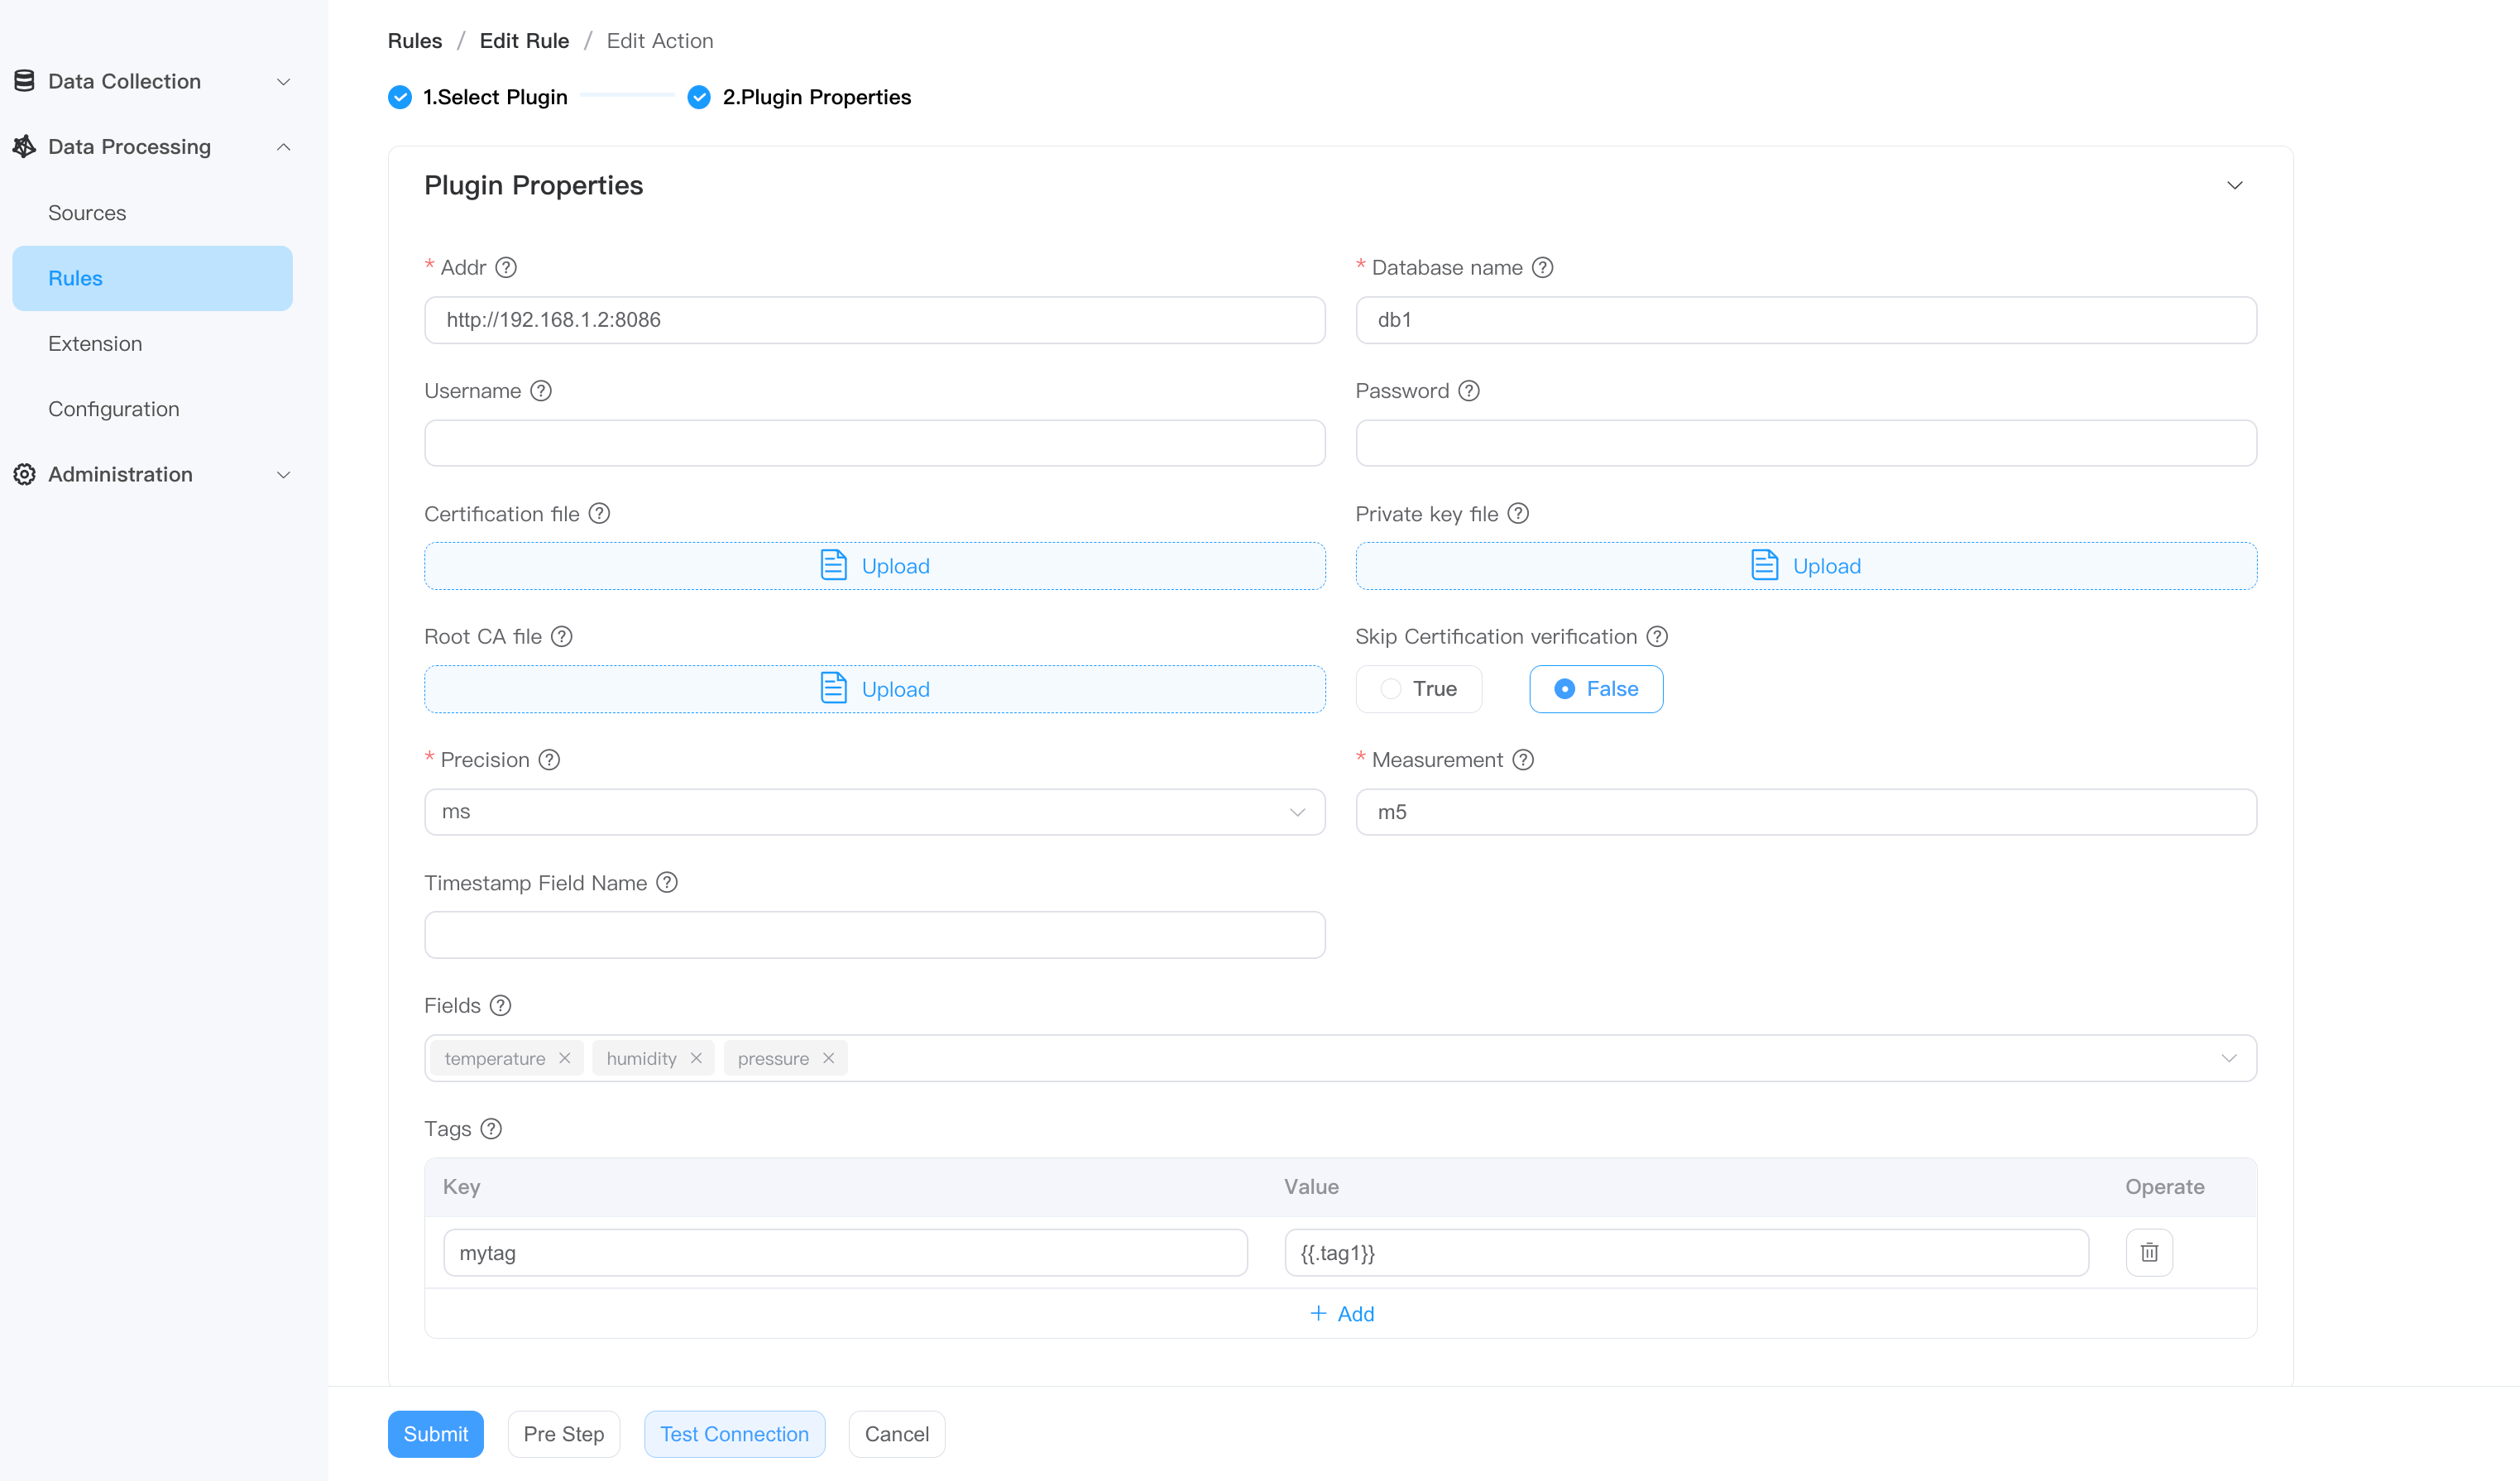Click the help icon next to Tags
Image resolution: width=2520 pixels, height=1481 pixels.
(x=491, y=1128)
